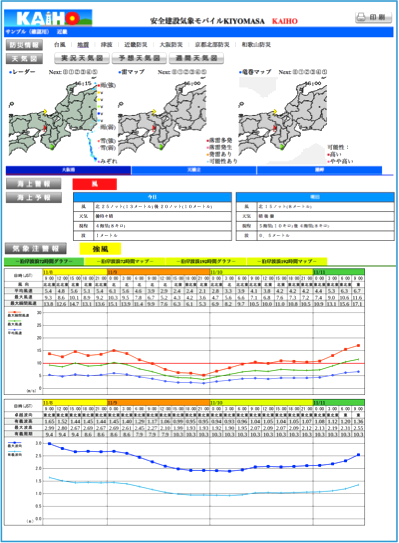
Task: Click the 天気図 button
Action: pos(24,59)
